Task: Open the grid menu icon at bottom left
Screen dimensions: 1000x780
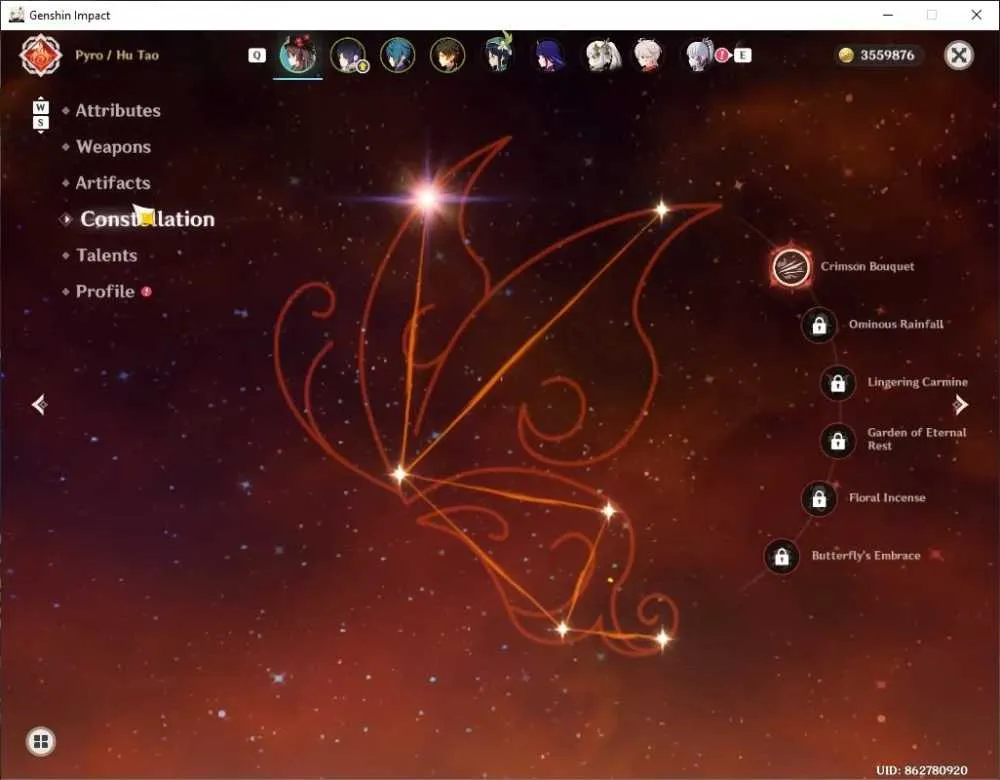Action: click(41, 741)
